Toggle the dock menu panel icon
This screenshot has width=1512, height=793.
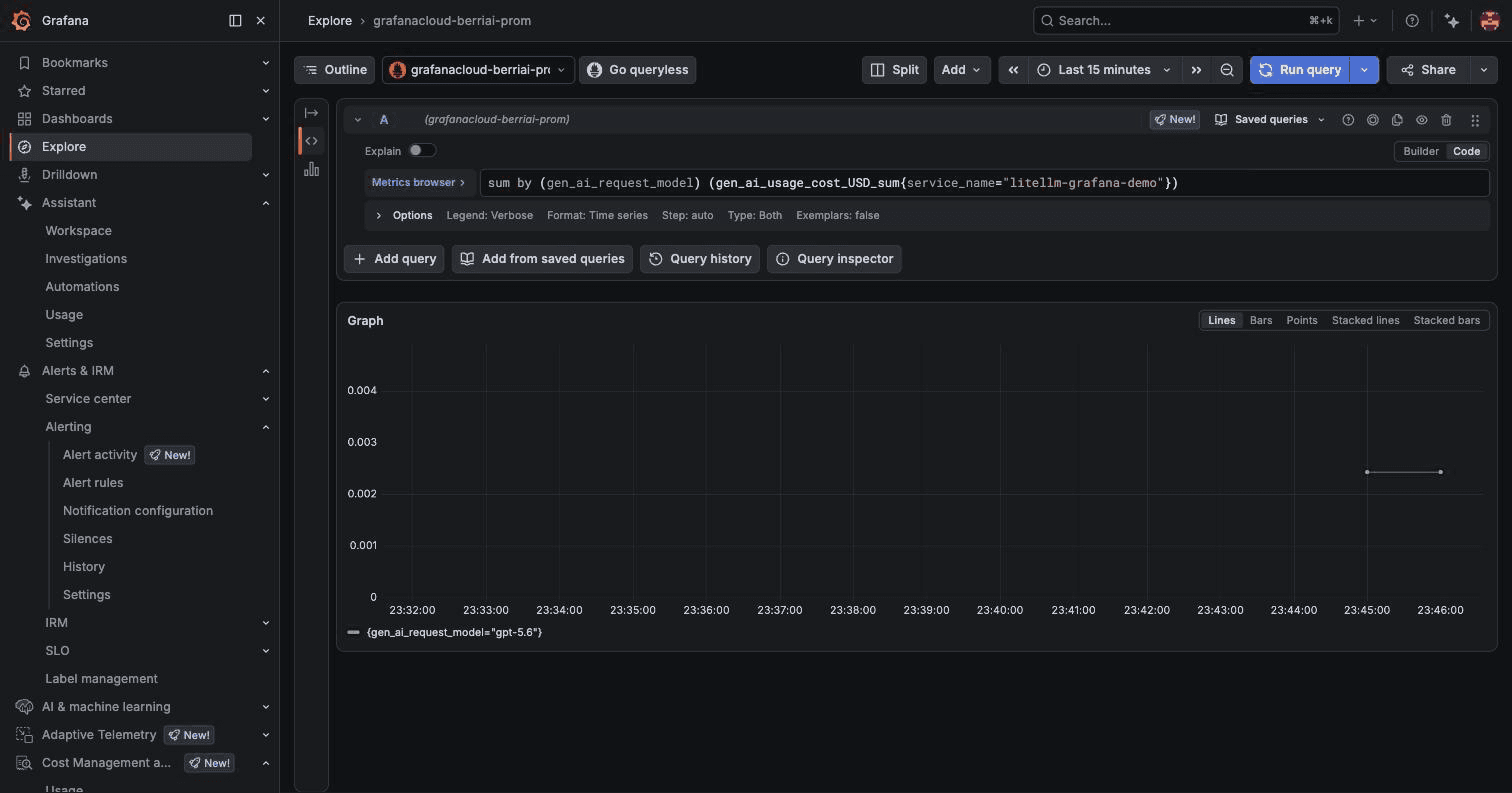pos(235,20)
